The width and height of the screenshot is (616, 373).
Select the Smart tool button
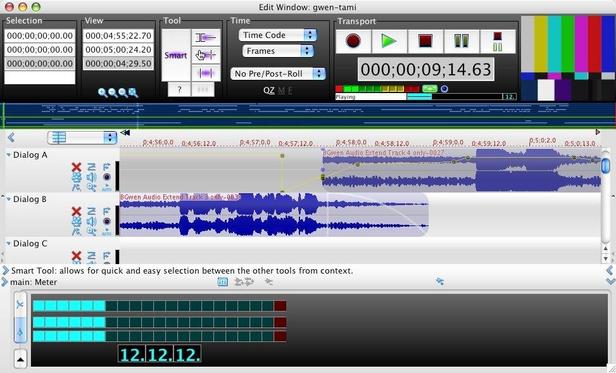[x=176, y=55]
